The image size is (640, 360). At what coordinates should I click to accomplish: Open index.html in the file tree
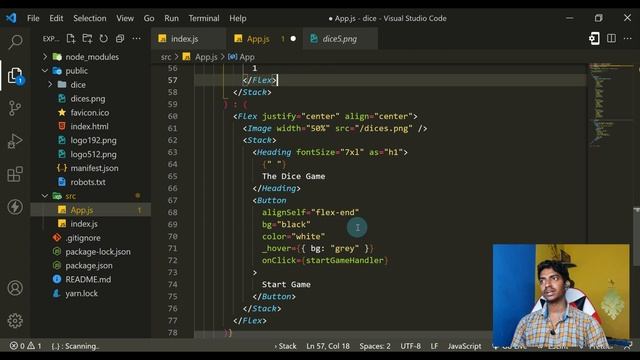pos(89,126)
